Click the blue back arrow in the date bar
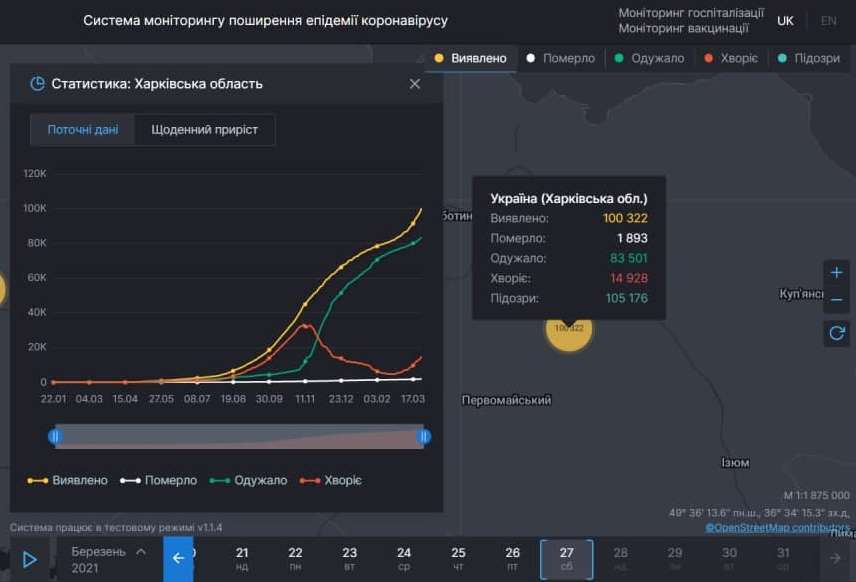This screenshot has height=582, width=856. (178, 559)
